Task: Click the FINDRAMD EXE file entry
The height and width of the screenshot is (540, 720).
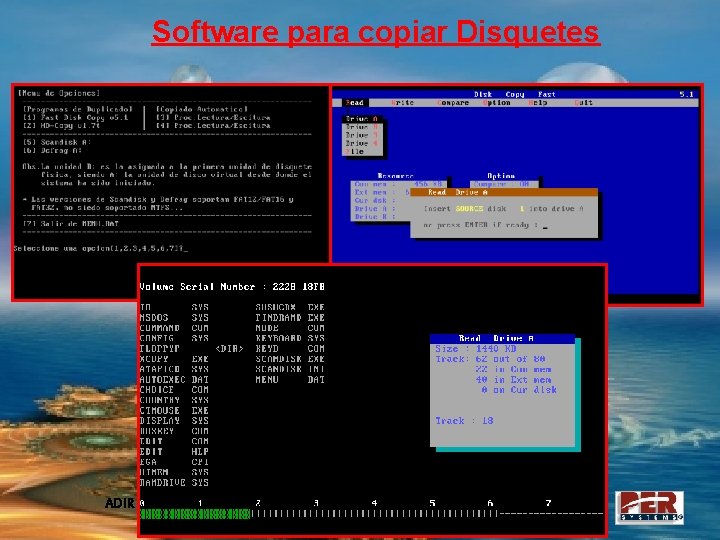Action: 290,318
